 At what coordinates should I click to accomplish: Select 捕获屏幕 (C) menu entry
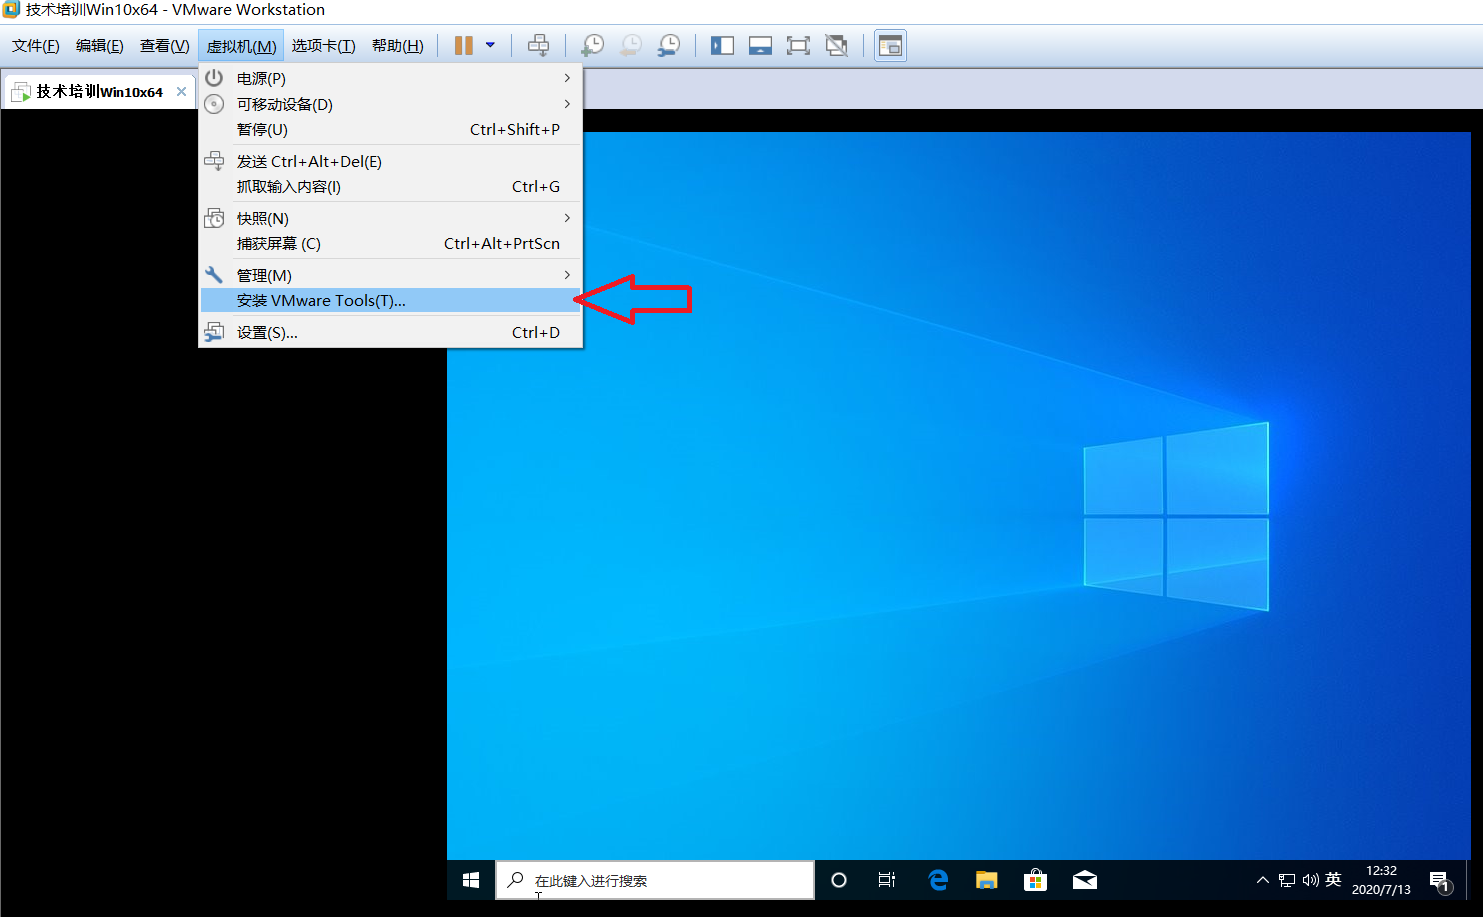tap(390, 243)
